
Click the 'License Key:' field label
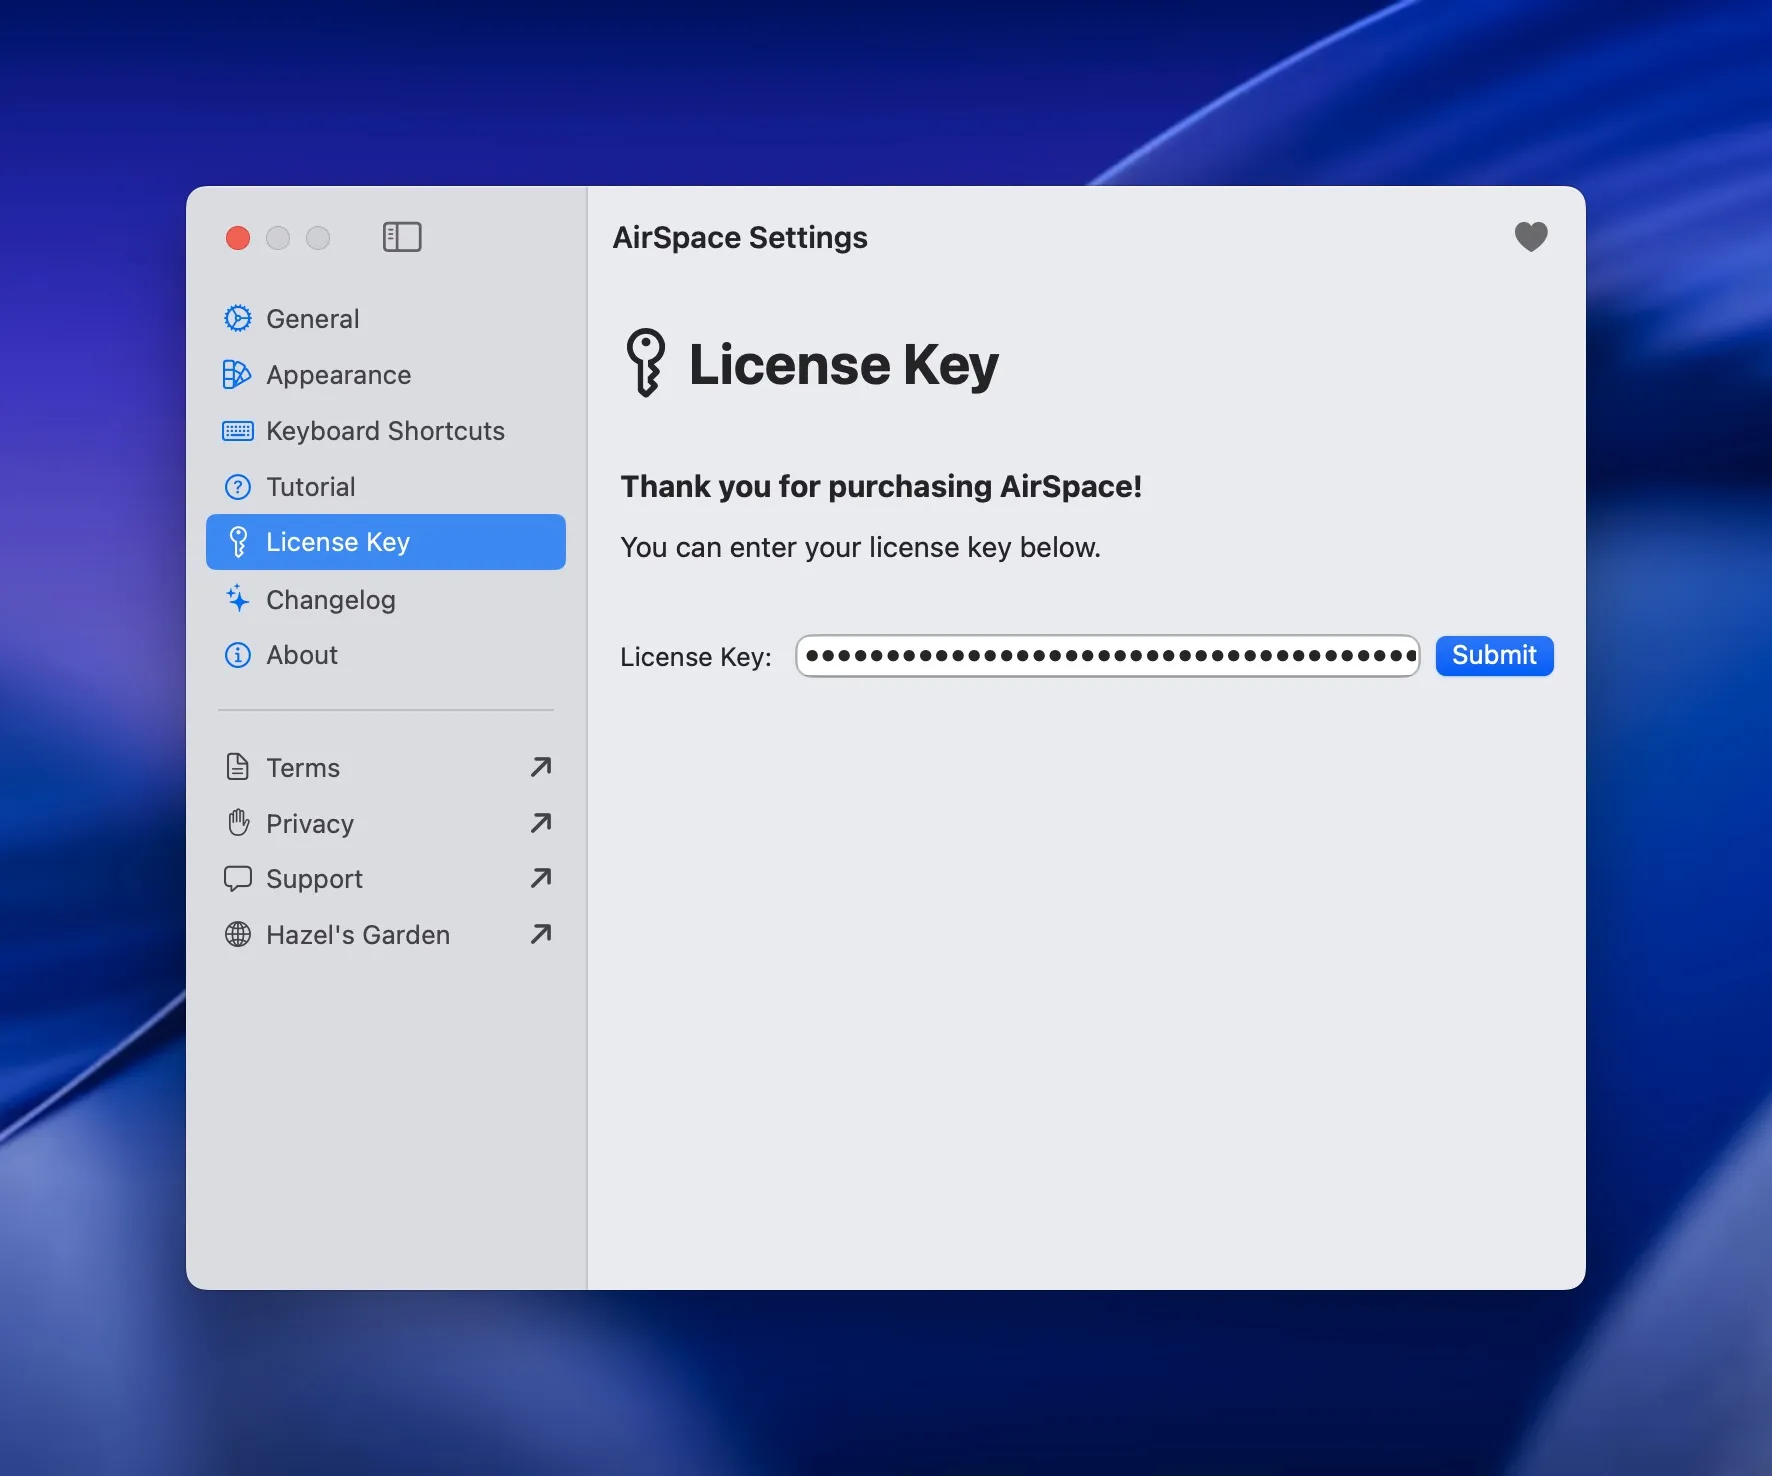tap(696, 656)
